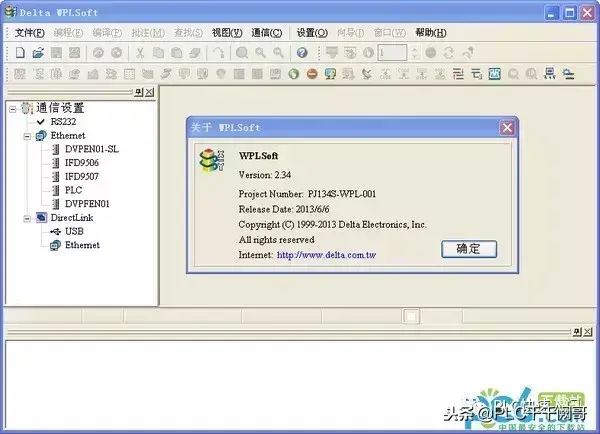Collapse the DirectLink tree node
The width and height of the screenshot is (600, 434).
pyautogui.click(x=27, y=219)
